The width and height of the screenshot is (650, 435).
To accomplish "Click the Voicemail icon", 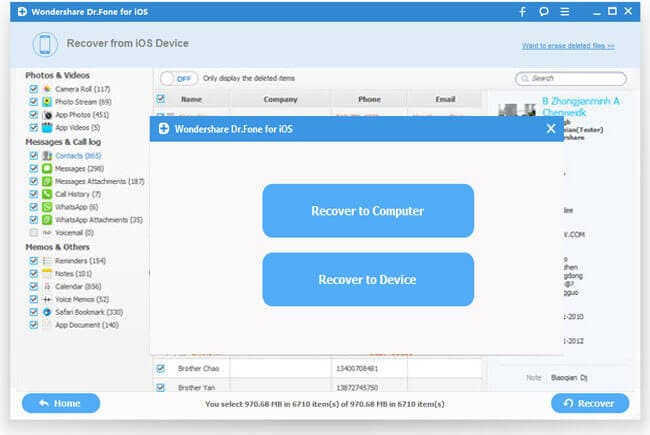I will click(x=47, y=233).
